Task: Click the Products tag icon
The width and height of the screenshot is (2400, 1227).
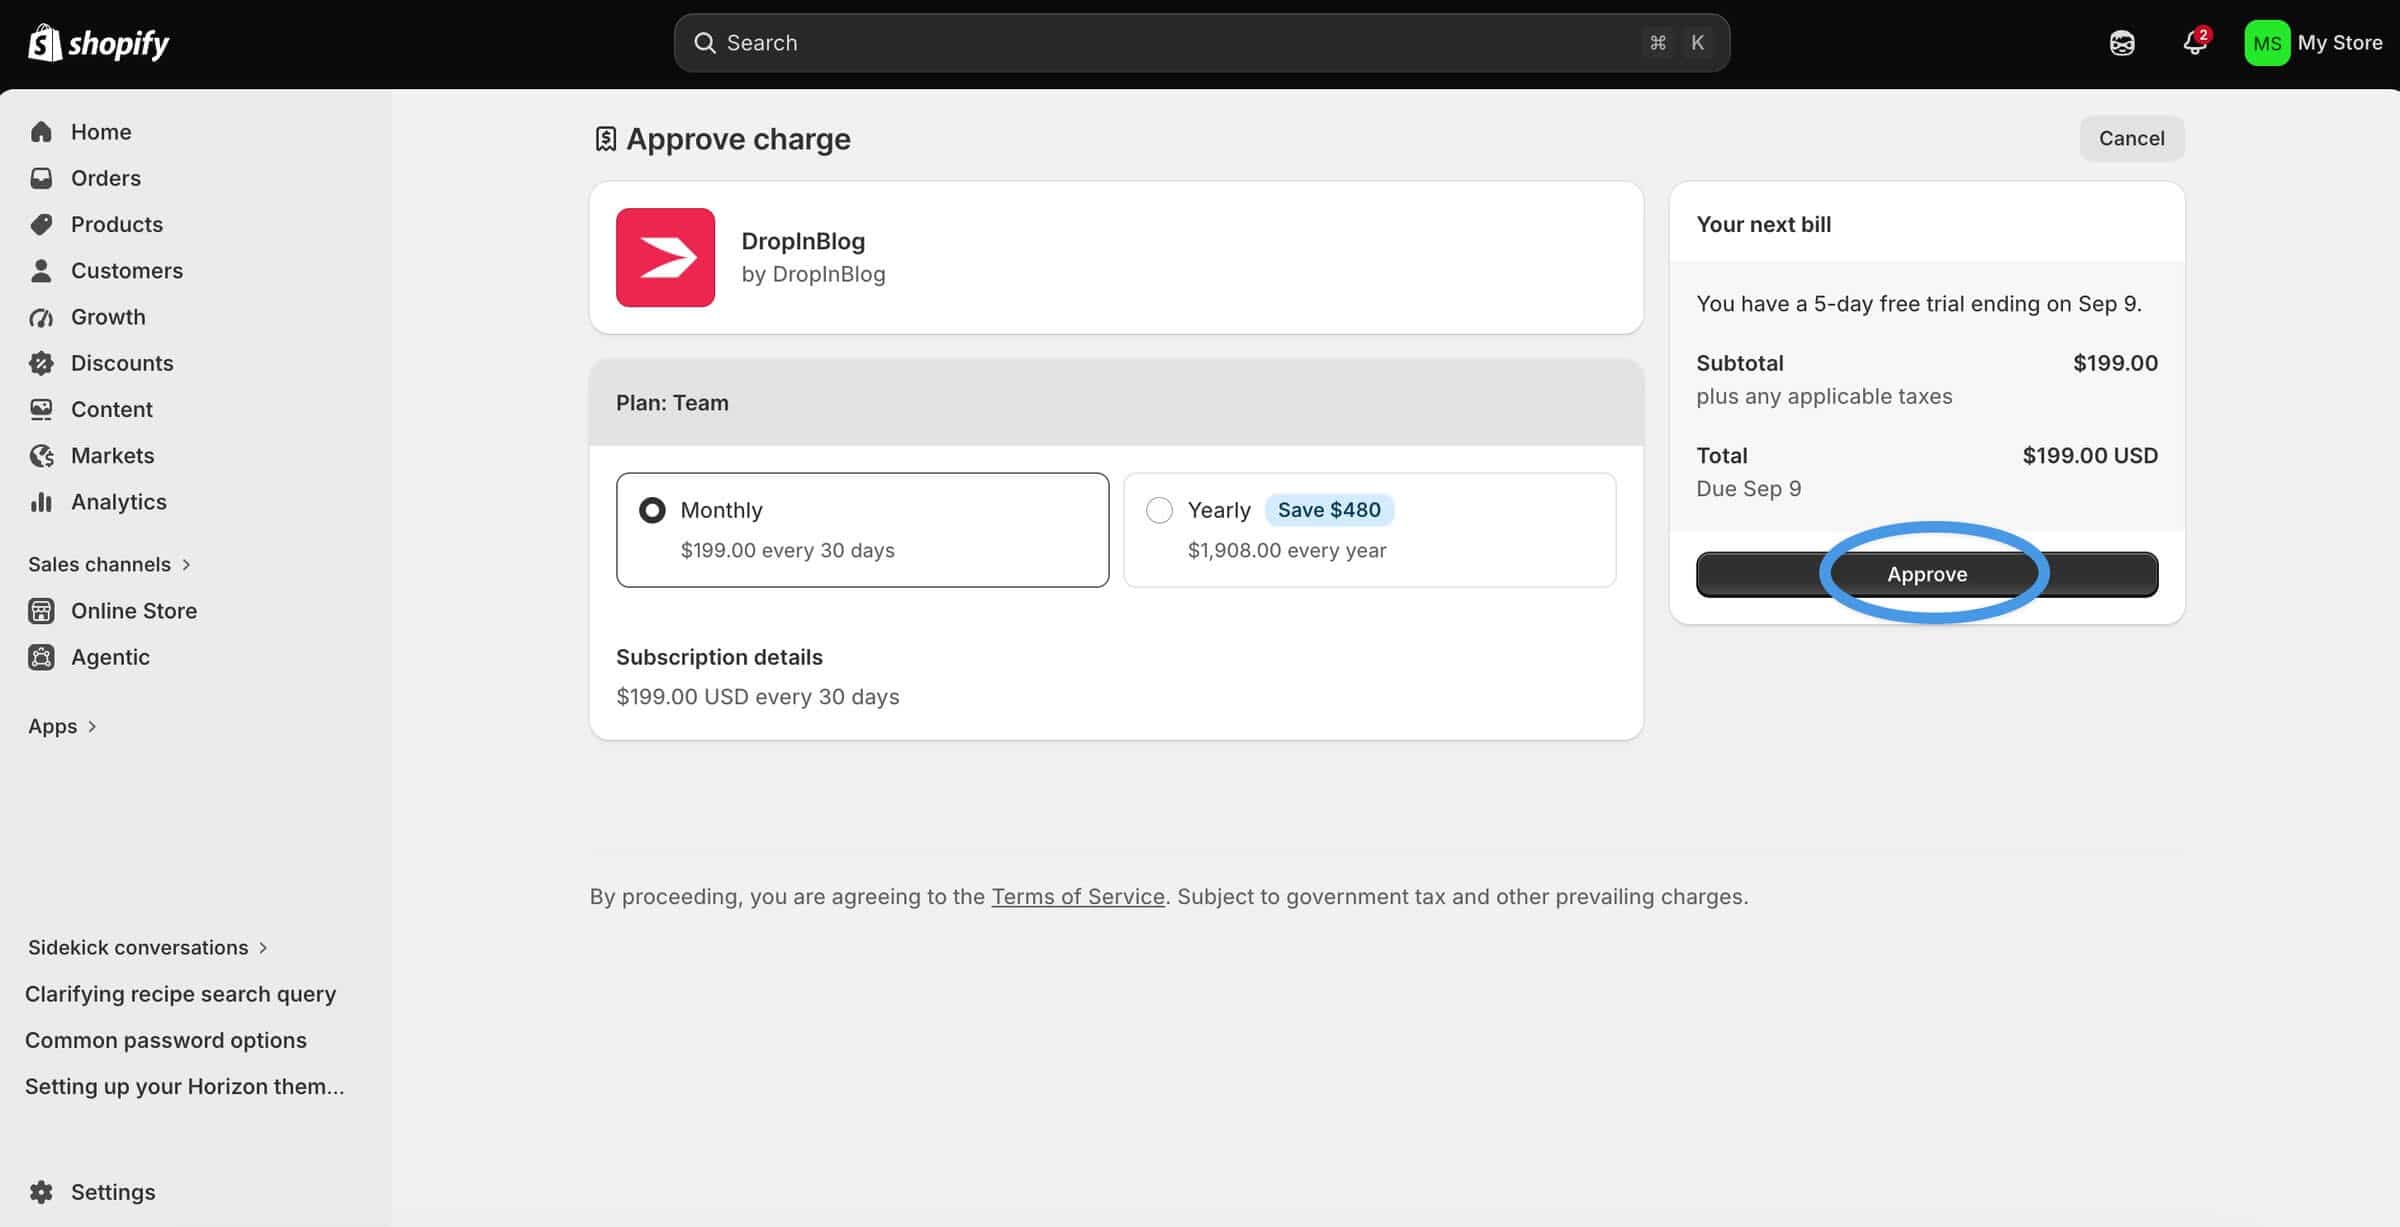Action: 41,224
